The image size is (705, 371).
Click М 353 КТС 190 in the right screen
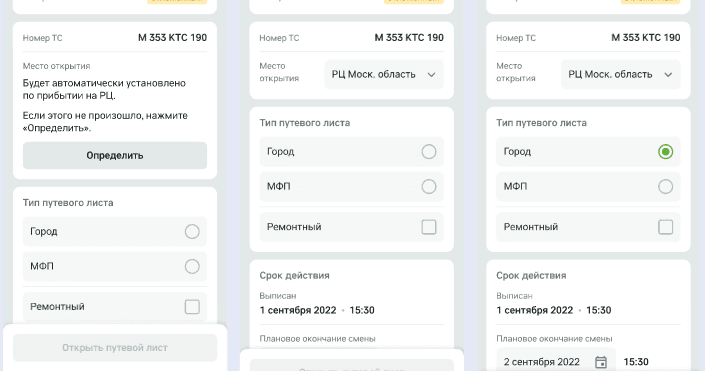(x=646, y=38)
